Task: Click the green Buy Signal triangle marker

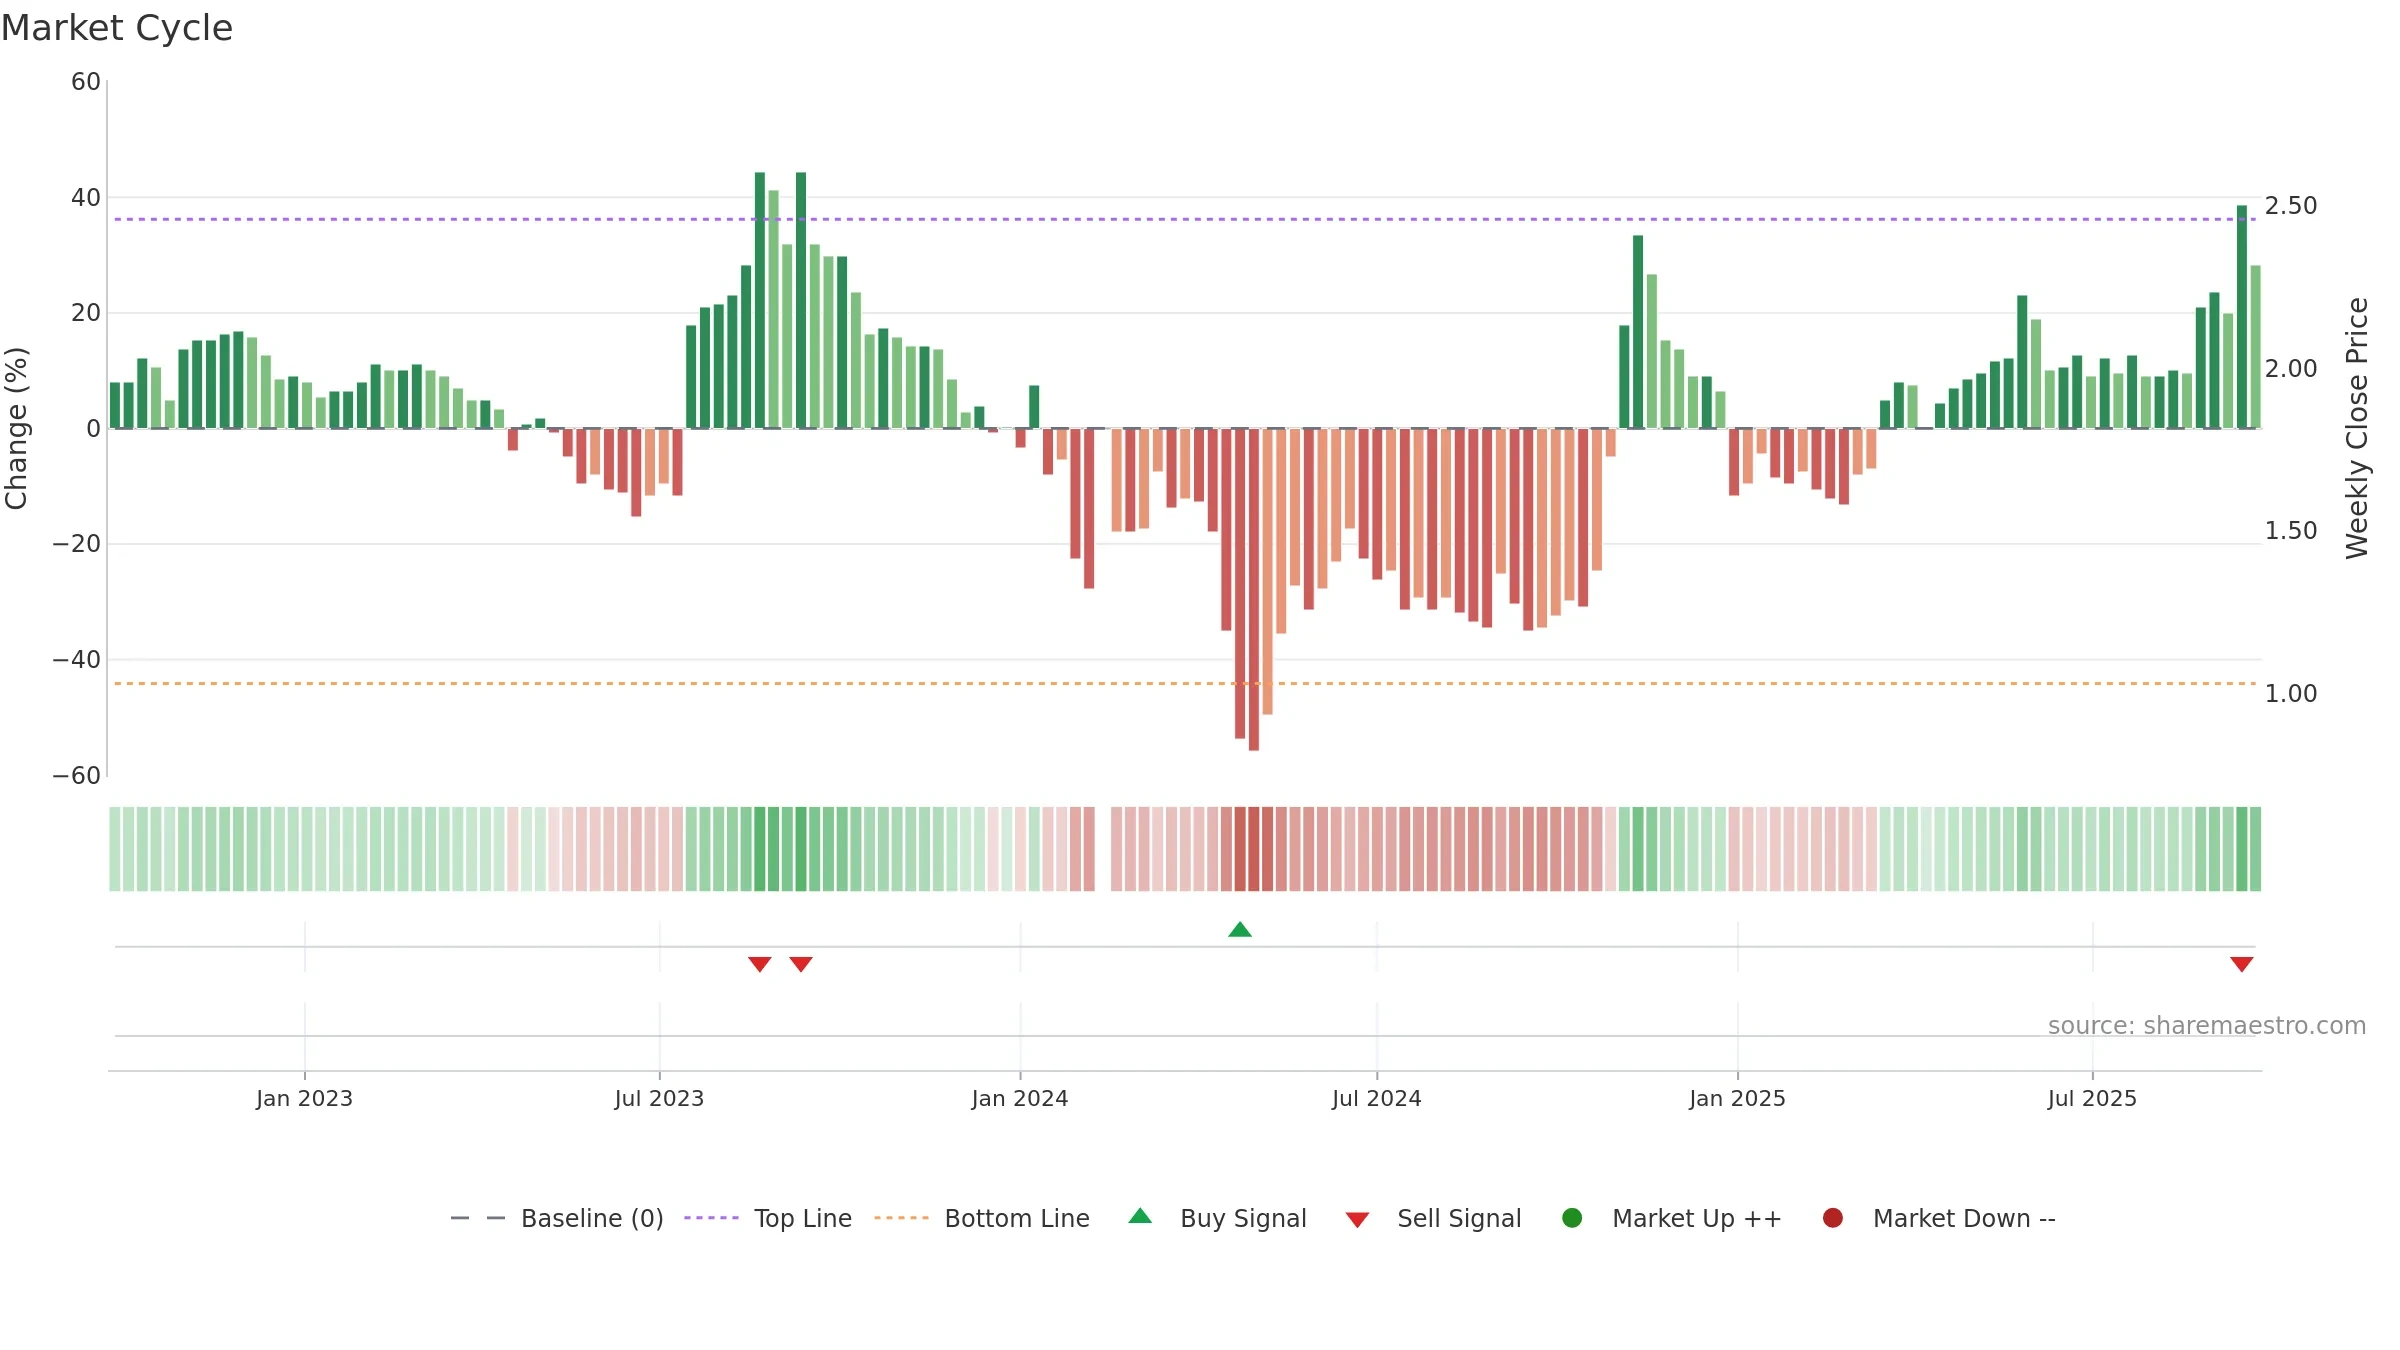Action: pyautogui.click(x=1240, y=930)
